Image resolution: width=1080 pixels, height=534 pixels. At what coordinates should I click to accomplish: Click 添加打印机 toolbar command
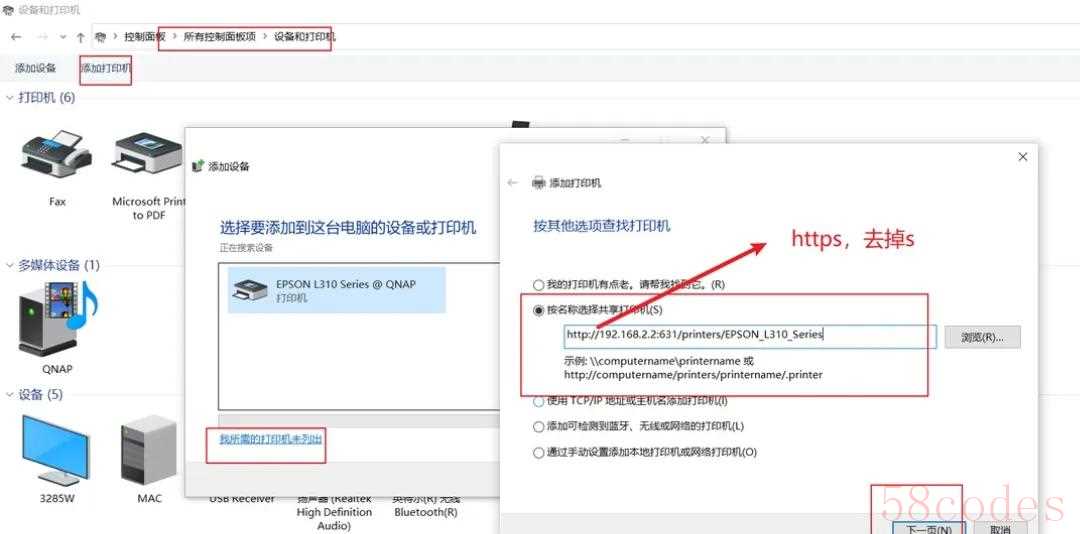point(105,68)
